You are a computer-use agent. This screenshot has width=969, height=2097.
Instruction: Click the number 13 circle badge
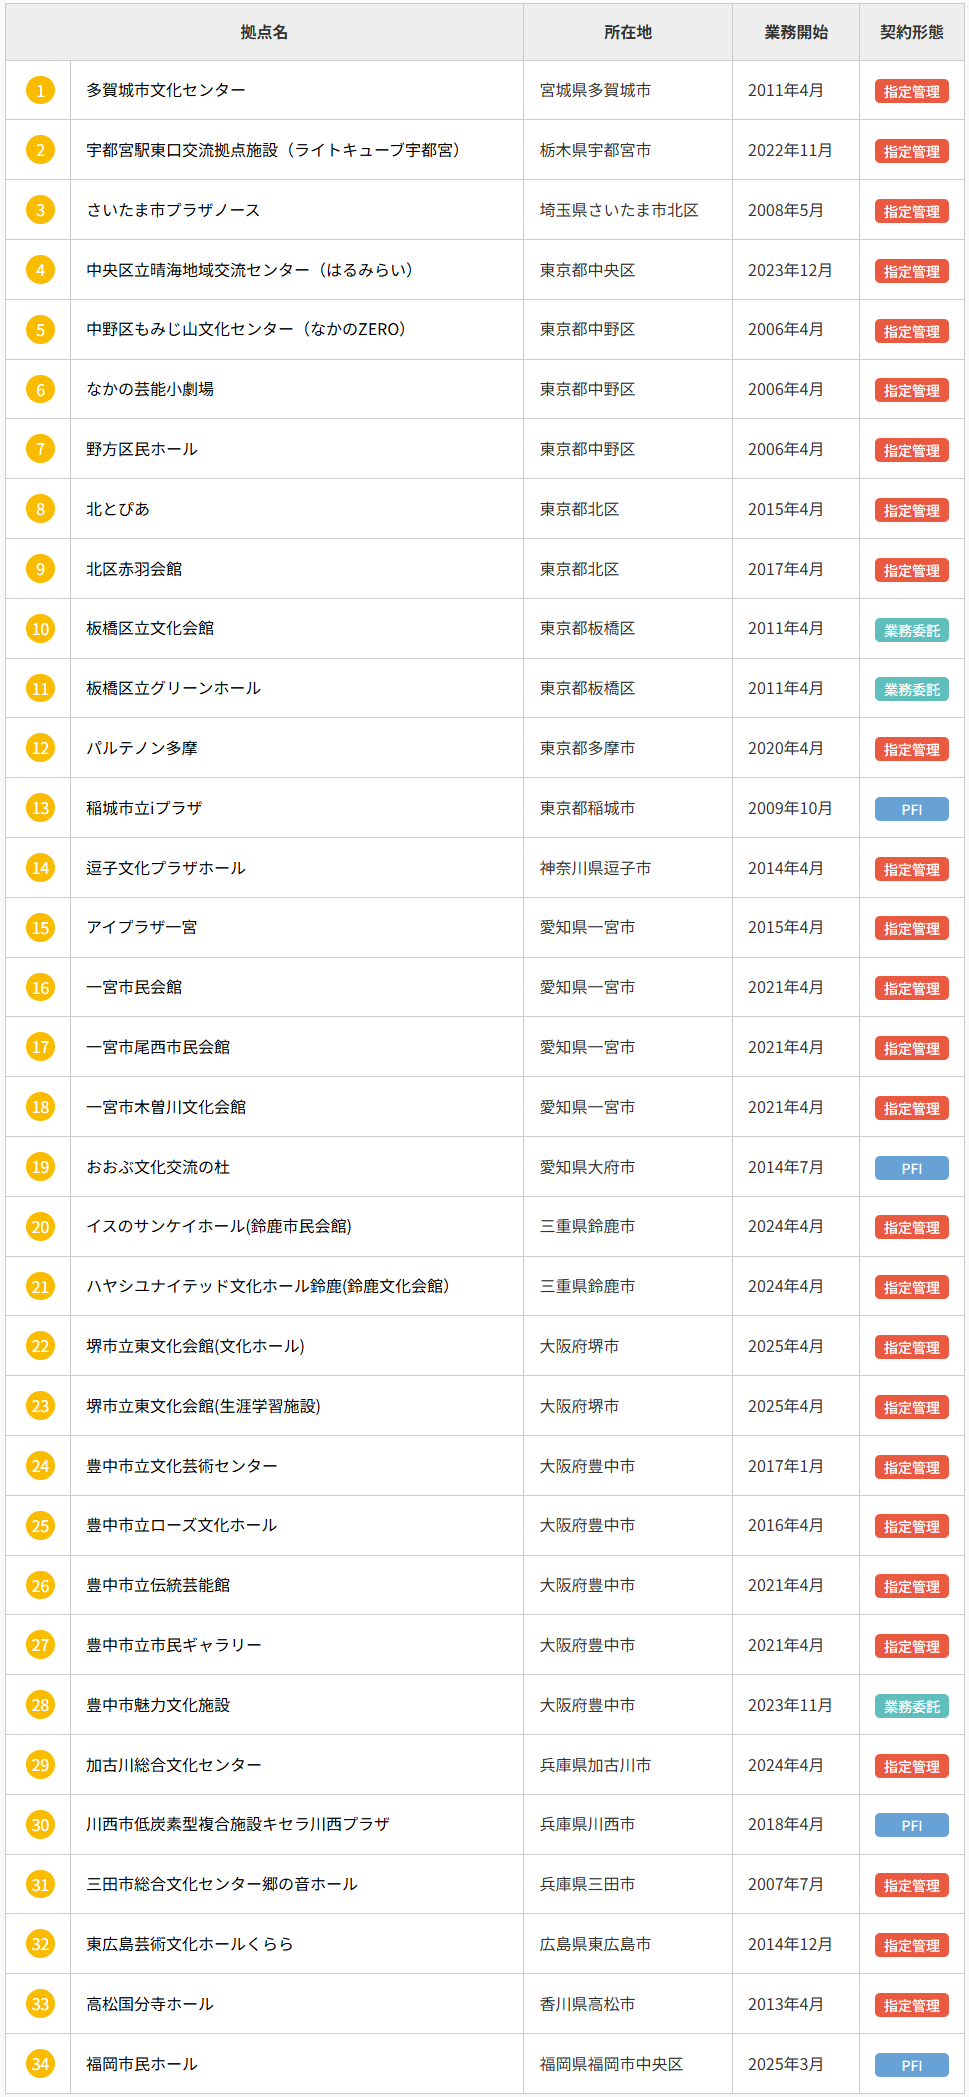tap(40, 808)
